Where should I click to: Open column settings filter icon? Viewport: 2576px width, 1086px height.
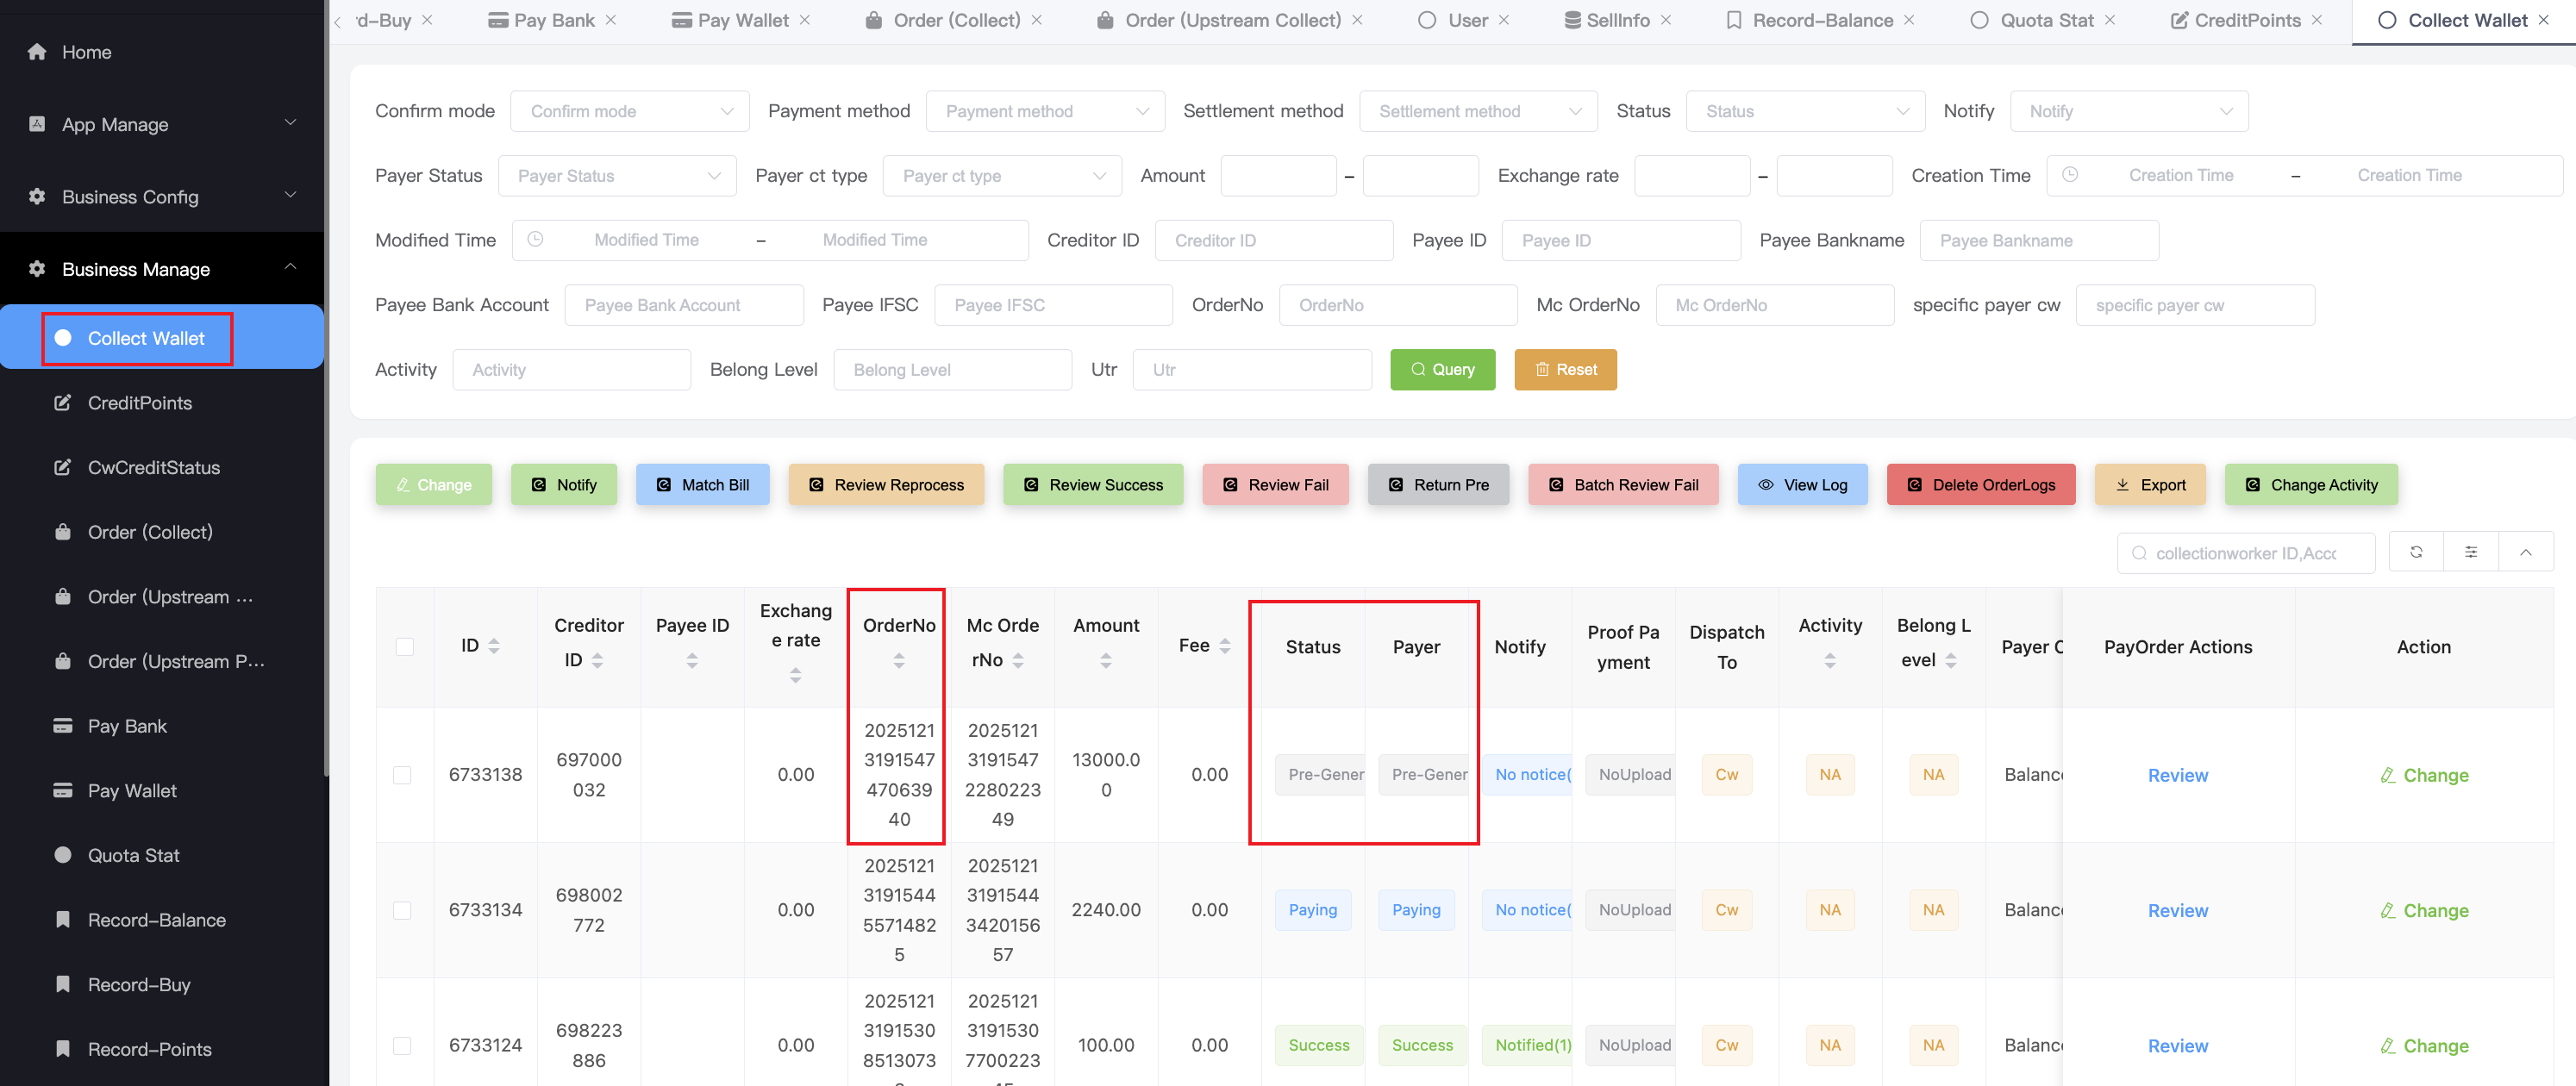click(2470, 552)
